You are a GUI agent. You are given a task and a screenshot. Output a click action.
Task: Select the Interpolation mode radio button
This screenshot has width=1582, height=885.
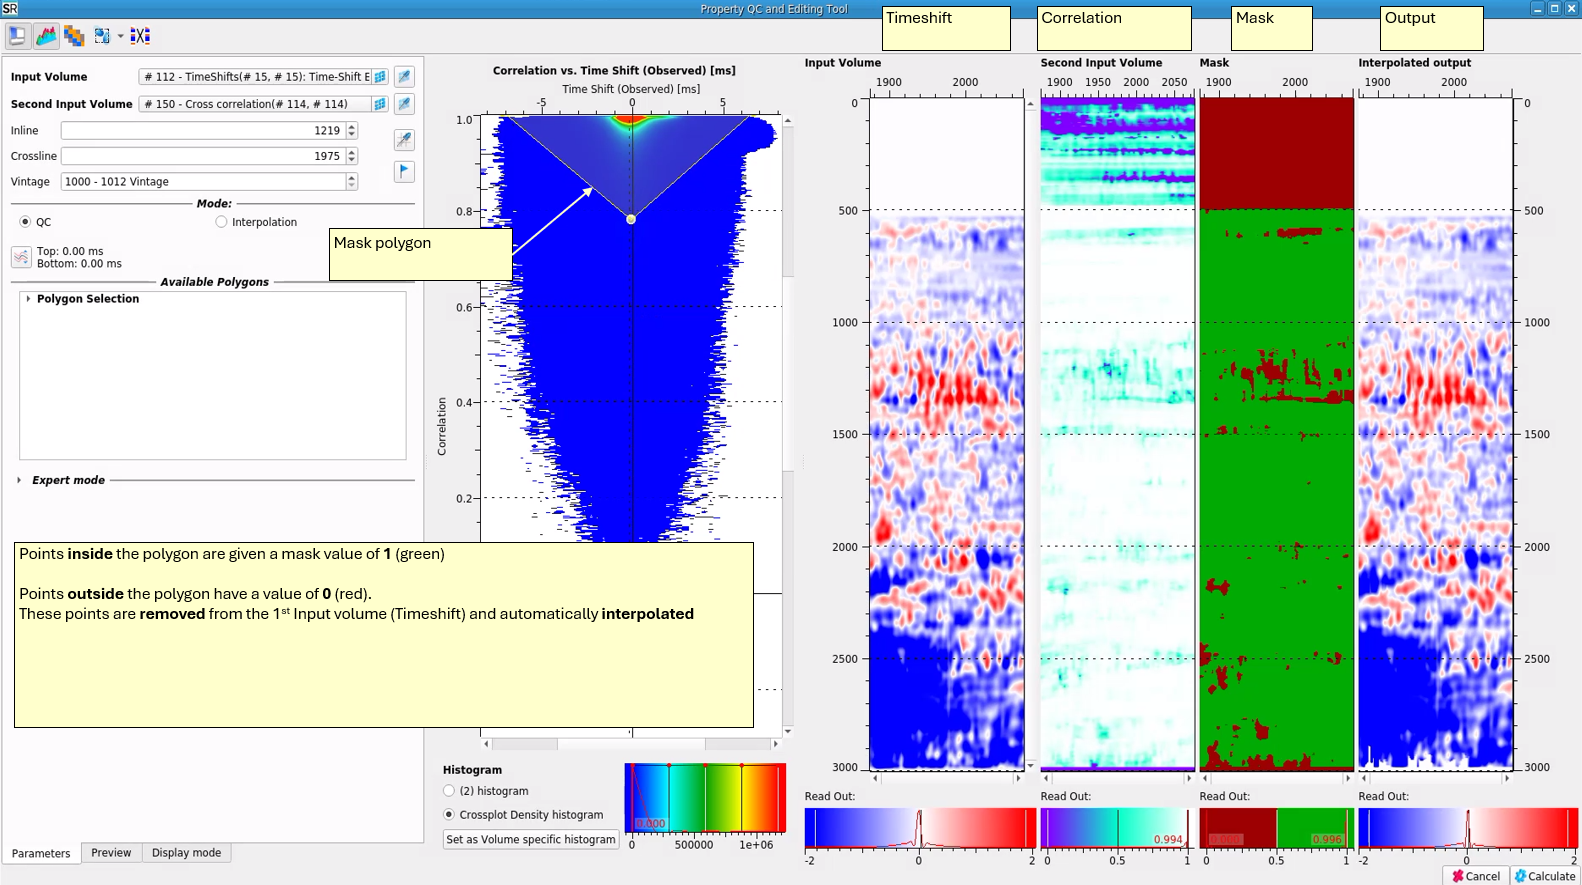click(222, 222)
